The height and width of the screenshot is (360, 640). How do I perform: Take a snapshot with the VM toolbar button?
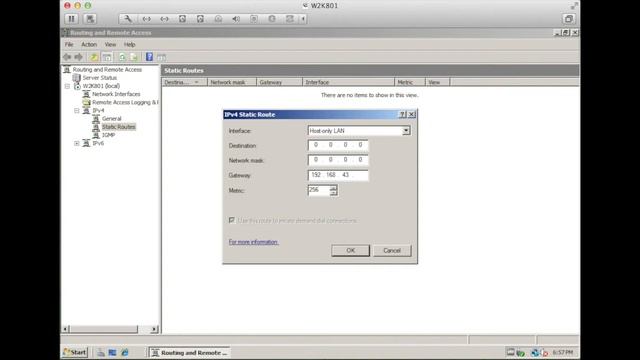pos(90,19)
